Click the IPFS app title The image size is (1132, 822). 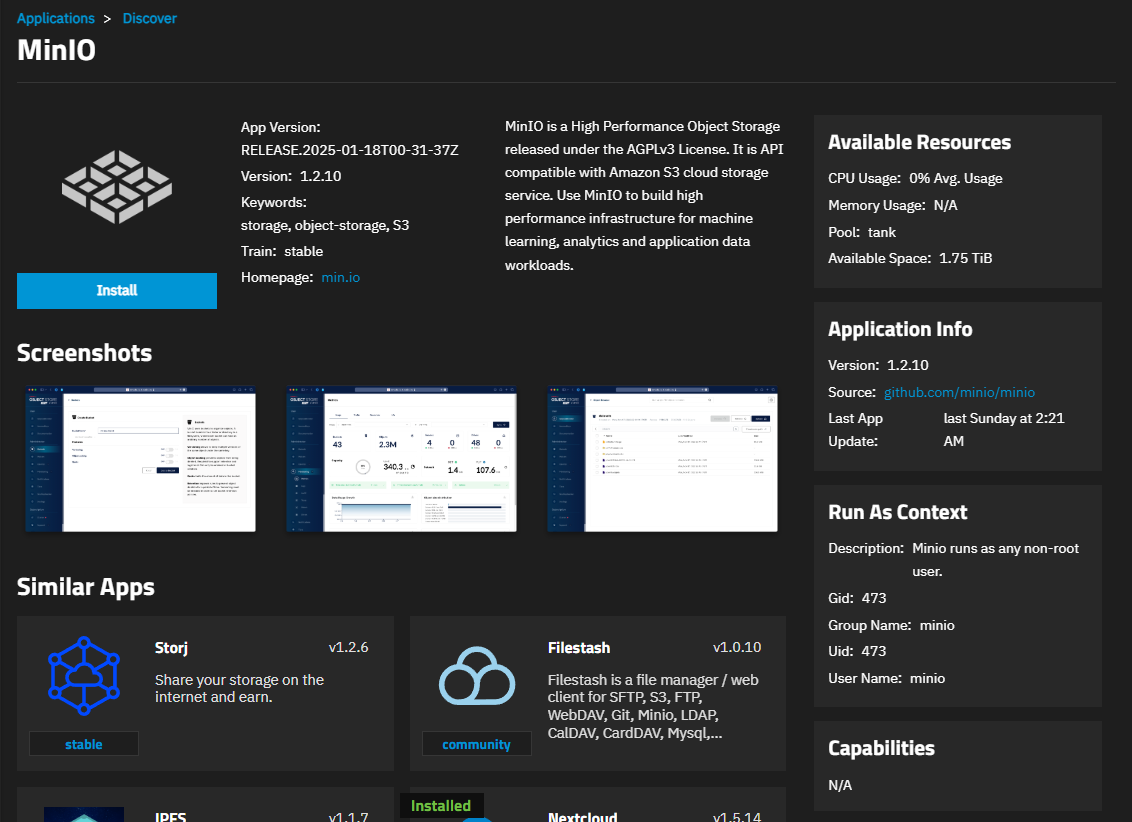pos(170,816)
